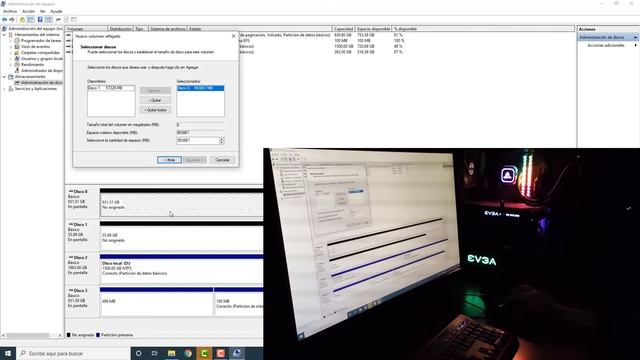Screen dimensions: 640x360
Task: Select Disco local (D:) partition on Disco 2
Action: (x=182, y=271)
